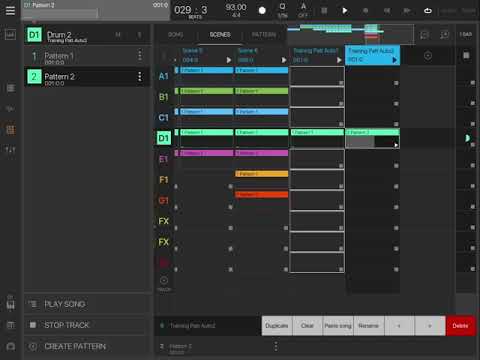This screenshot has height=360, width=480.
Task: Select Pattern 2 in the pattern list
Action: (x=87, y=77)
